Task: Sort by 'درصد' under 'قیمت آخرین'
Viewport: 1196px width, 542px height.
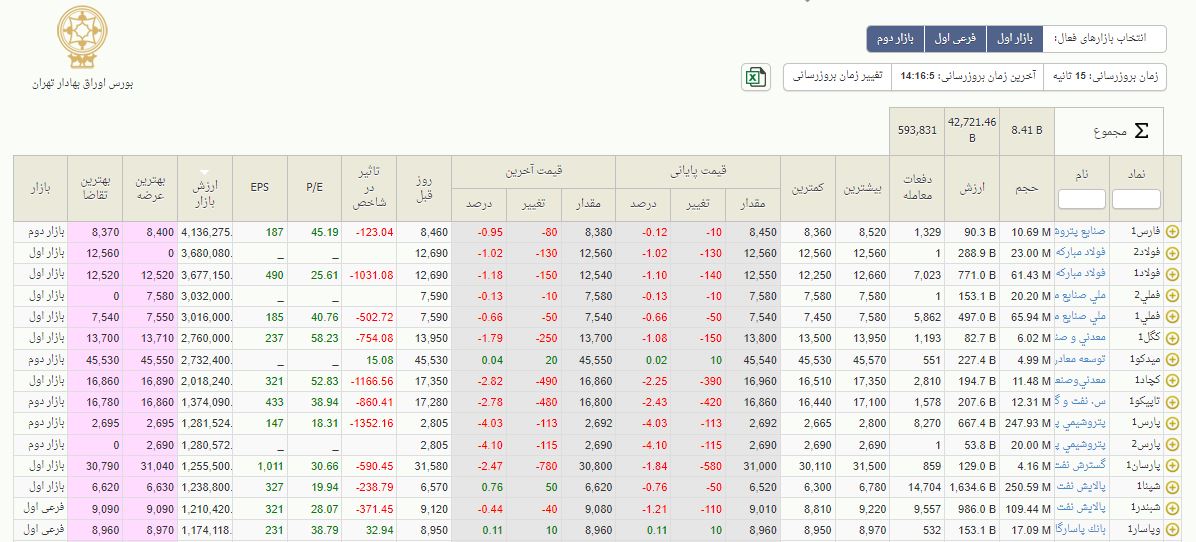Action: click(479, 204)
